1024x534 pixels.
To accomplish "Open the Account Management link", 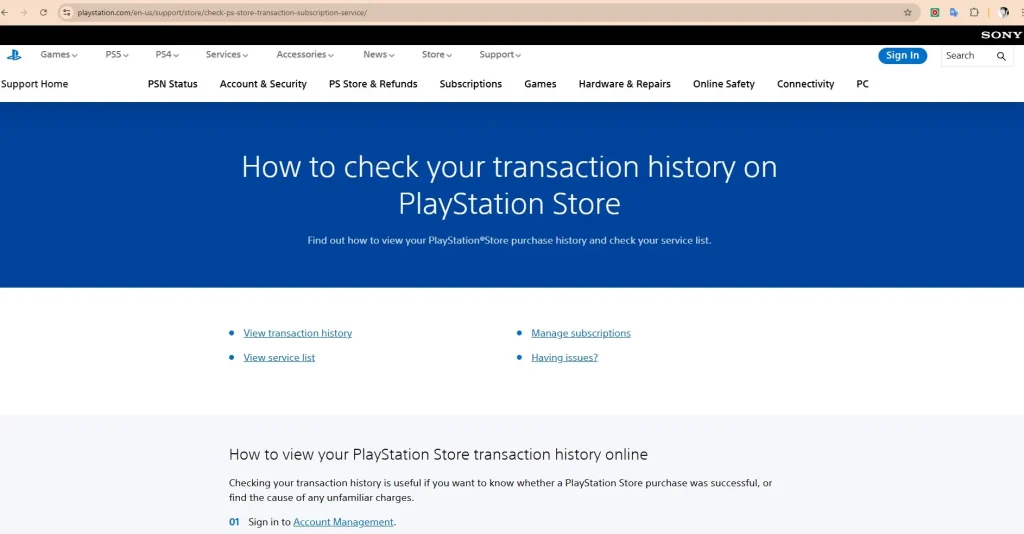I will 344,522.
